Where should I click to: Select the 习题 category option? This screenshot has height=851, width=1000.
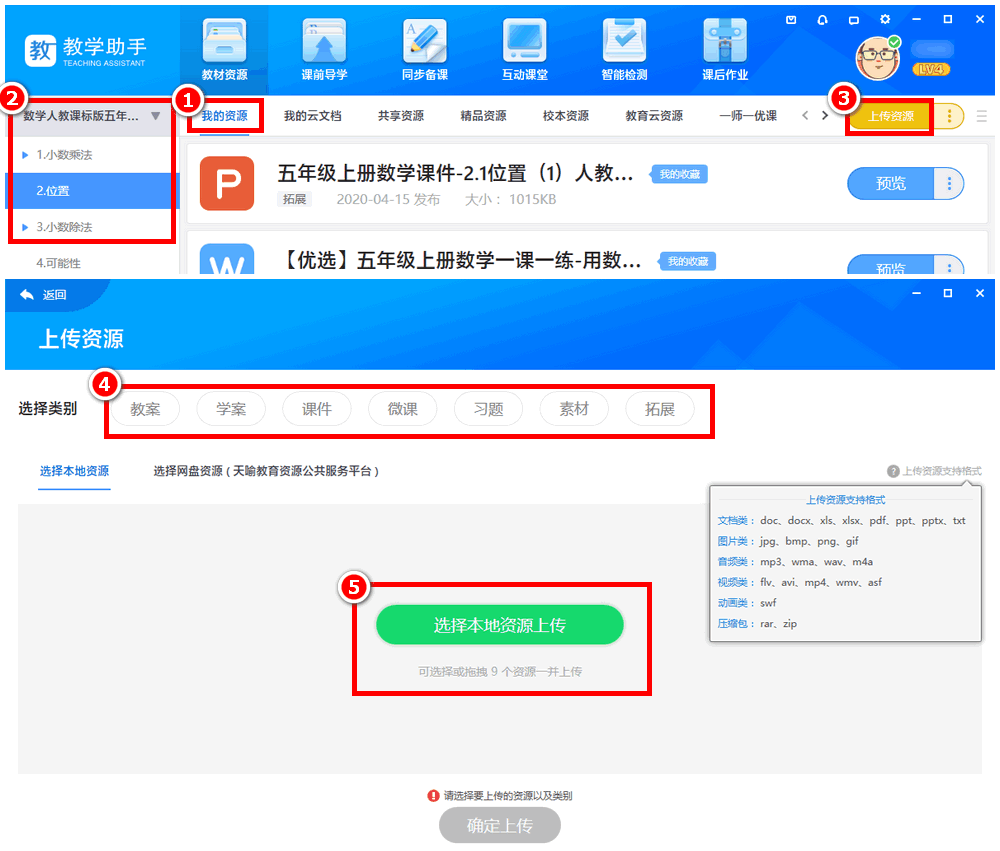489,409
